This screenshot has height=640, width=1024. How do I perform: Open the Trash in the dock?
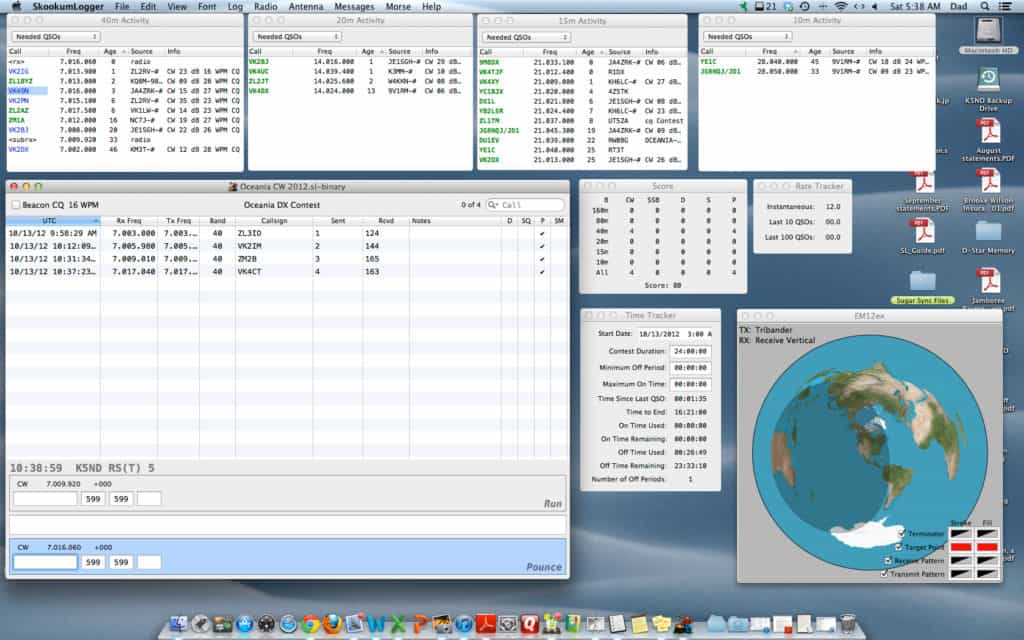[x=848, y=624]
